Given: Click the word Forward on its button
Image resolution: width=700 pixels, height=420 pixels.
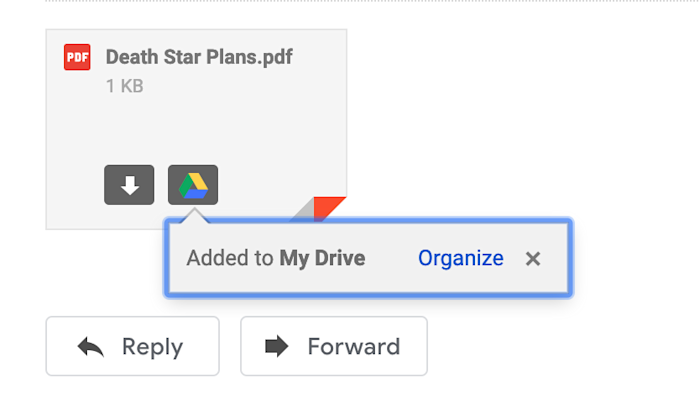Looking at the screenshot, I should point(353,347).
